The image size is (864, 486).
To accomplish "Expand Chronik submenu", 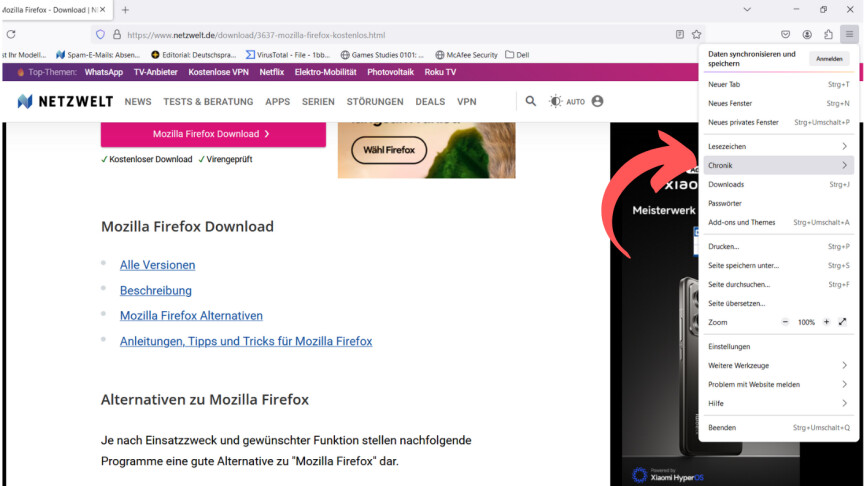I will point(779,165).
